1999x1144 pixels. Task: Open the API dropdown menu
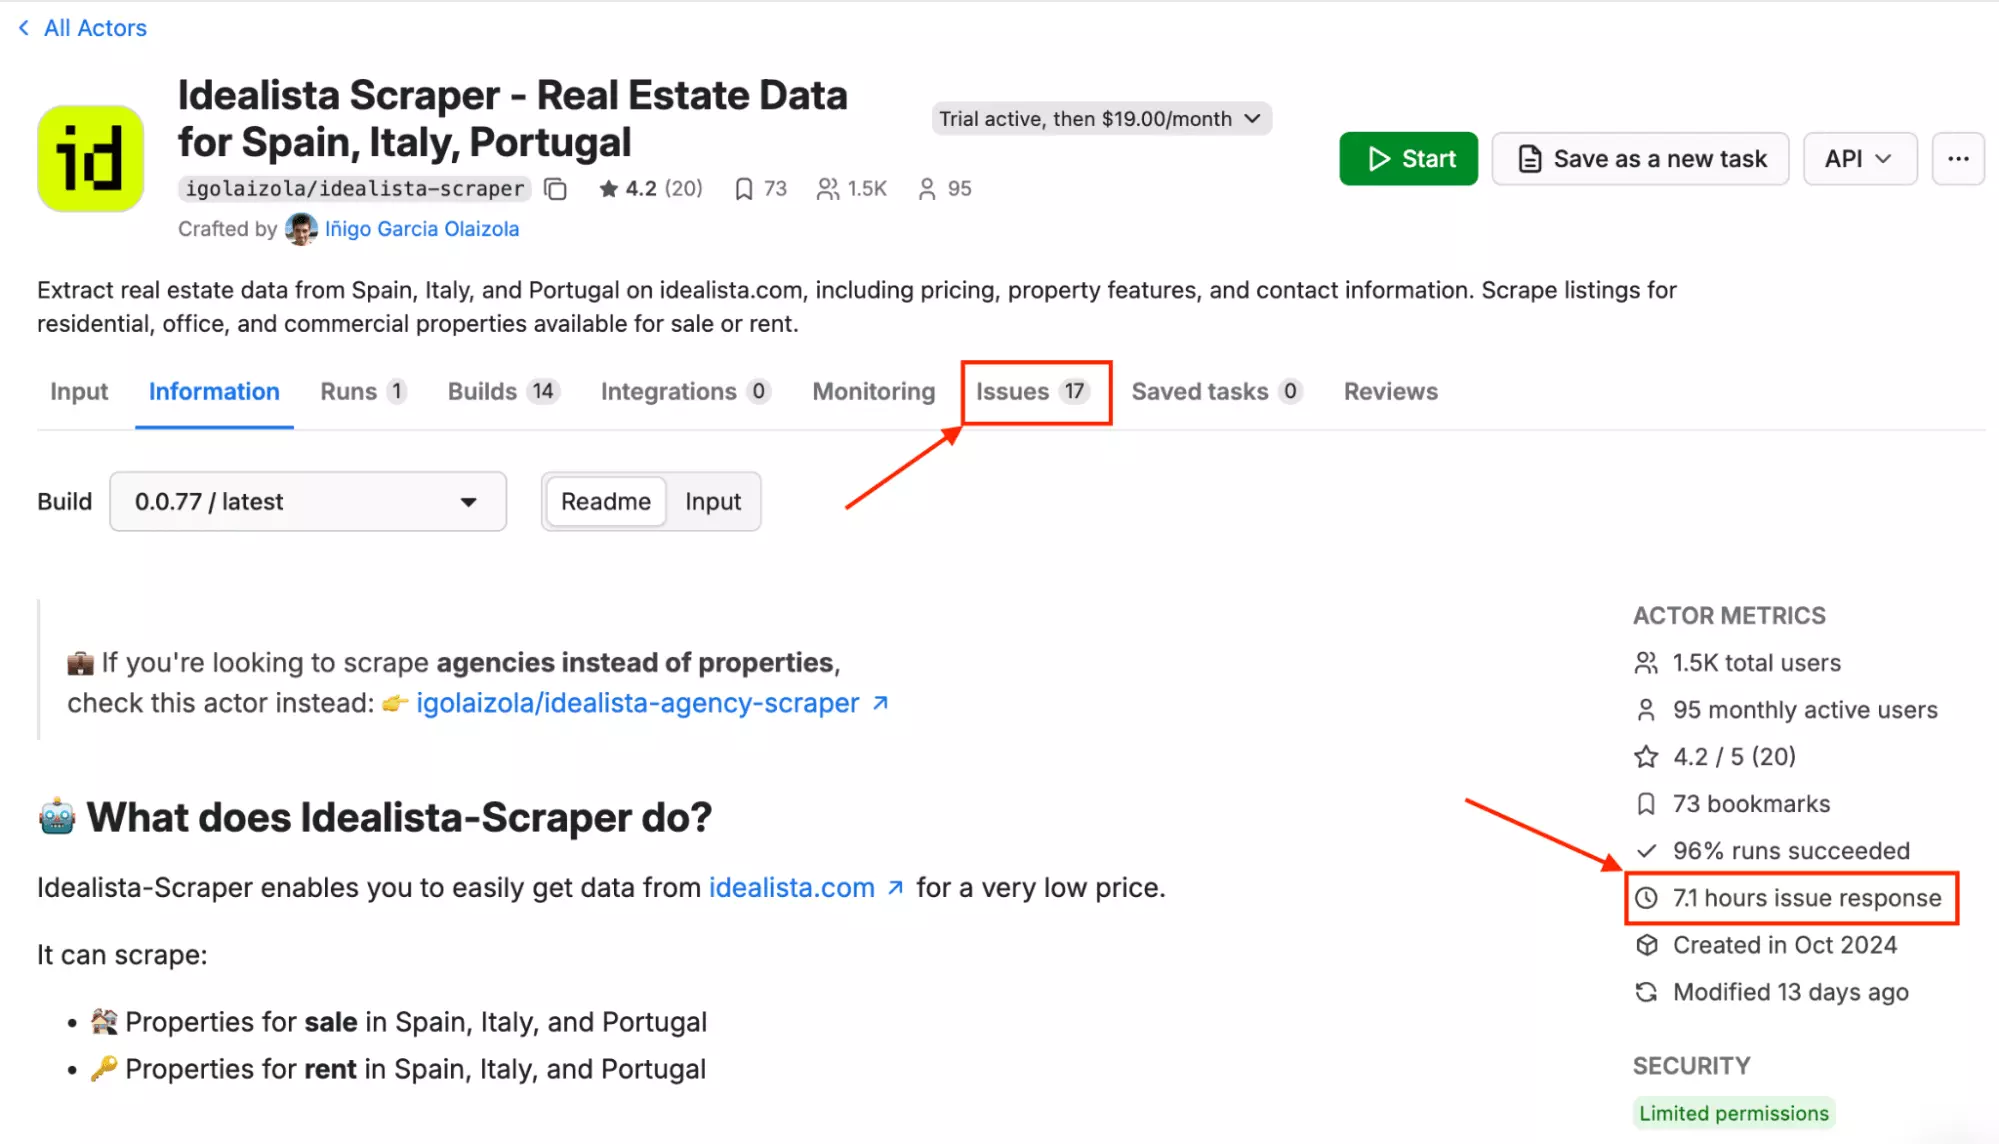coord(1859,158)
